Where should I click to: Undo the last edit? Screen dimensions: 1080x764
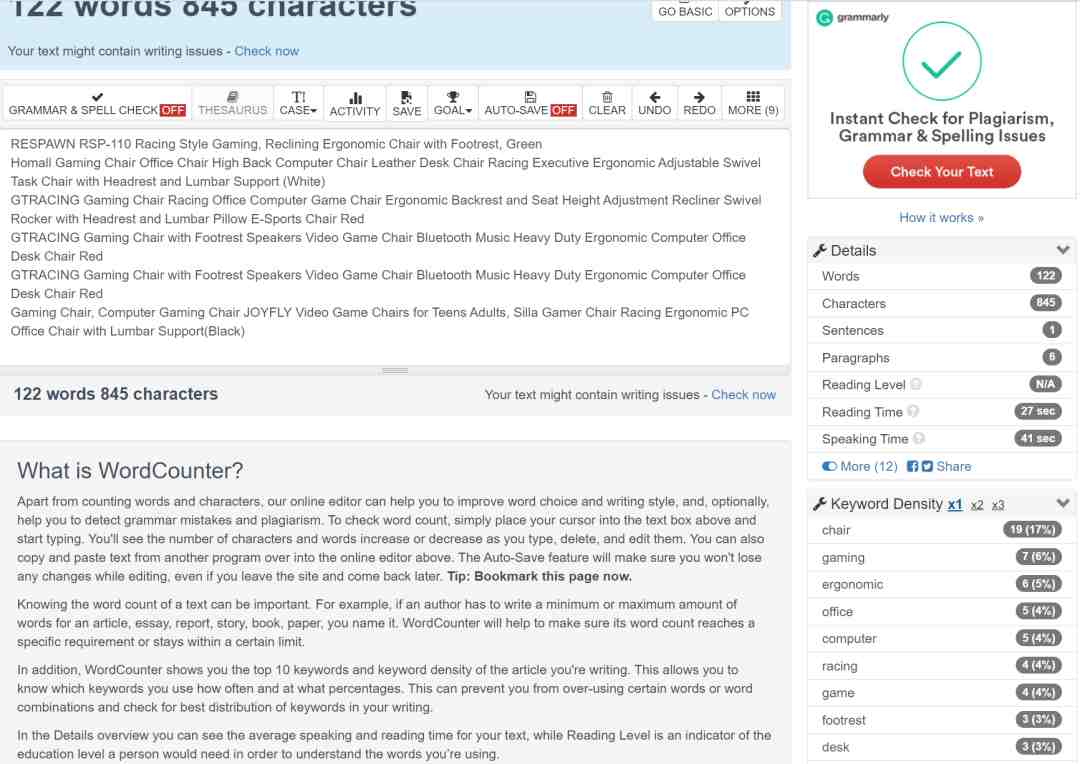point(654,103)
